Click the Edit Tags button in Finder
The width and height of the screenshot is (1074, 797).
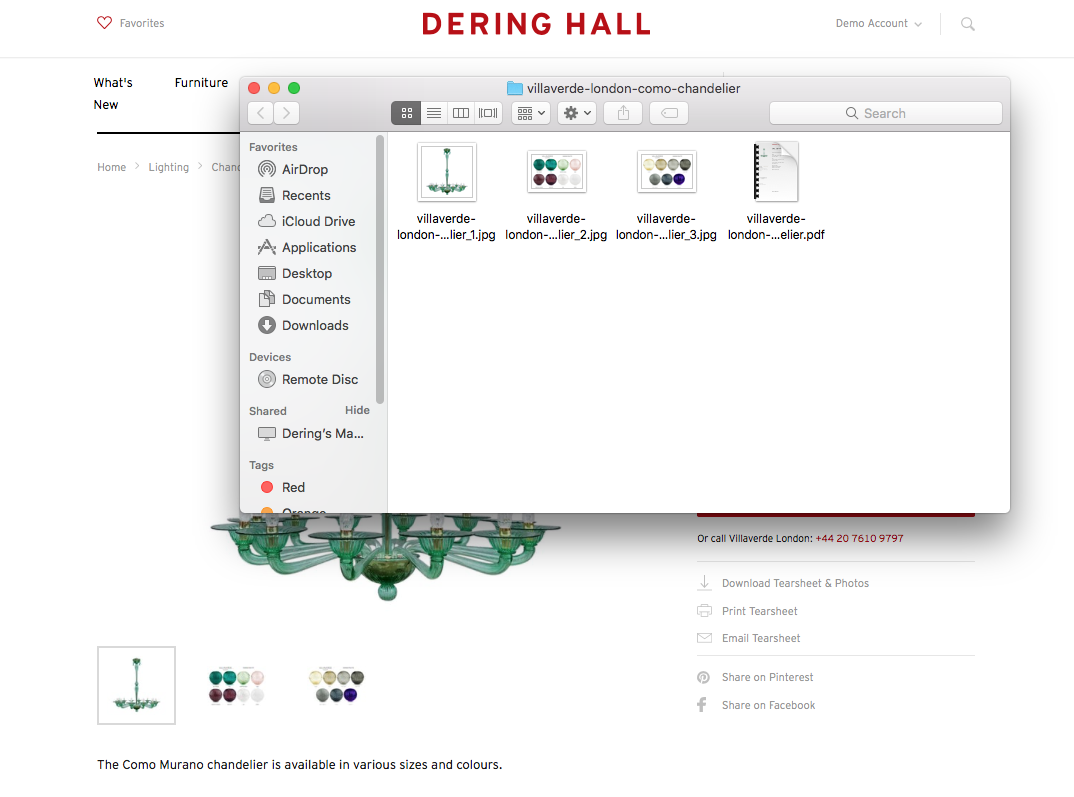click(x=669, y=113)
